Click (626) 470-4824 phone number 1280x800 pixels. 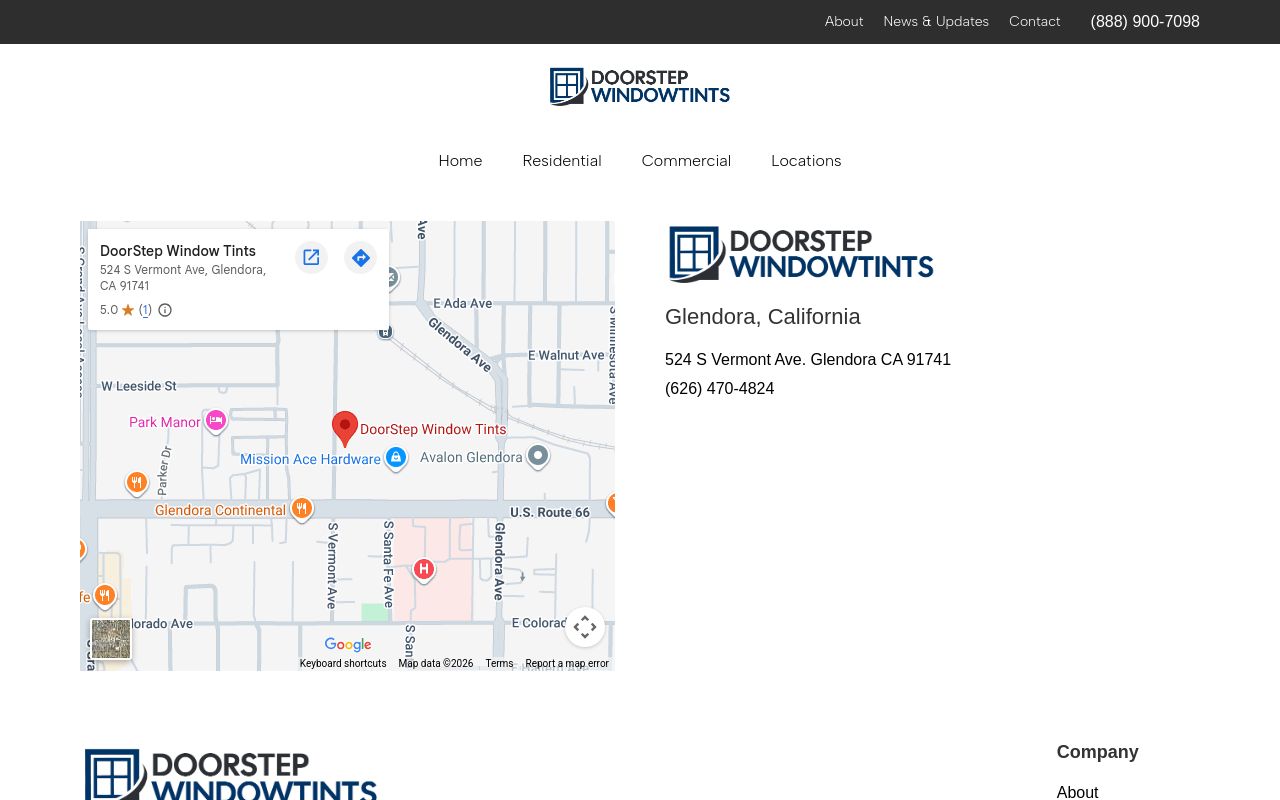(720, 389)
